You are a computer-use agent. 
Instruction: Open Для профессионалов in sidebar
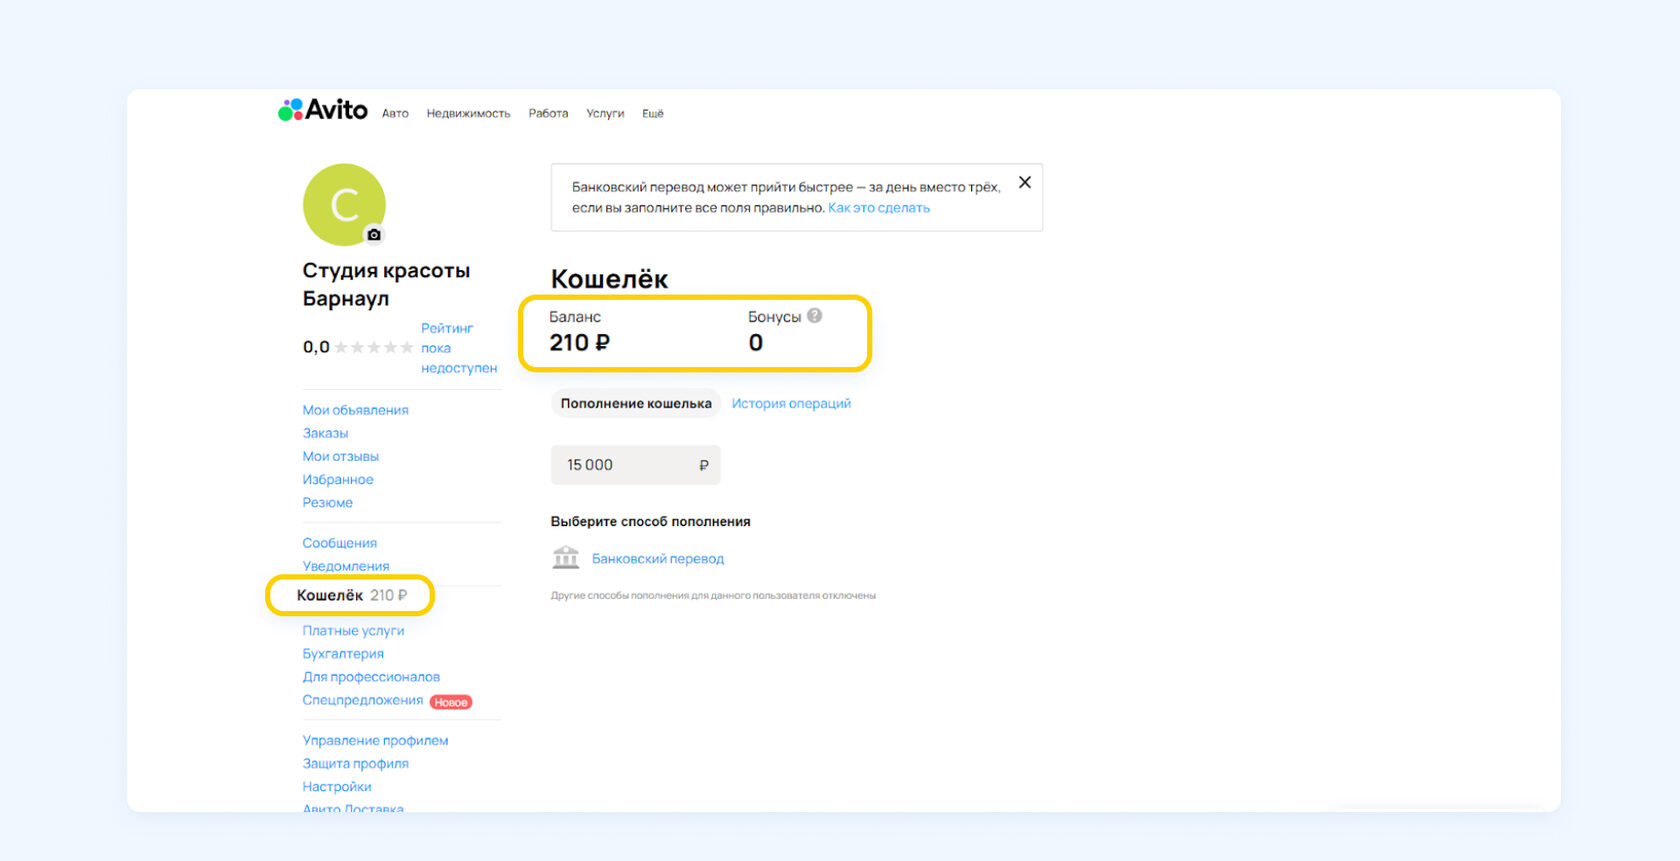(x=371, y=677)
